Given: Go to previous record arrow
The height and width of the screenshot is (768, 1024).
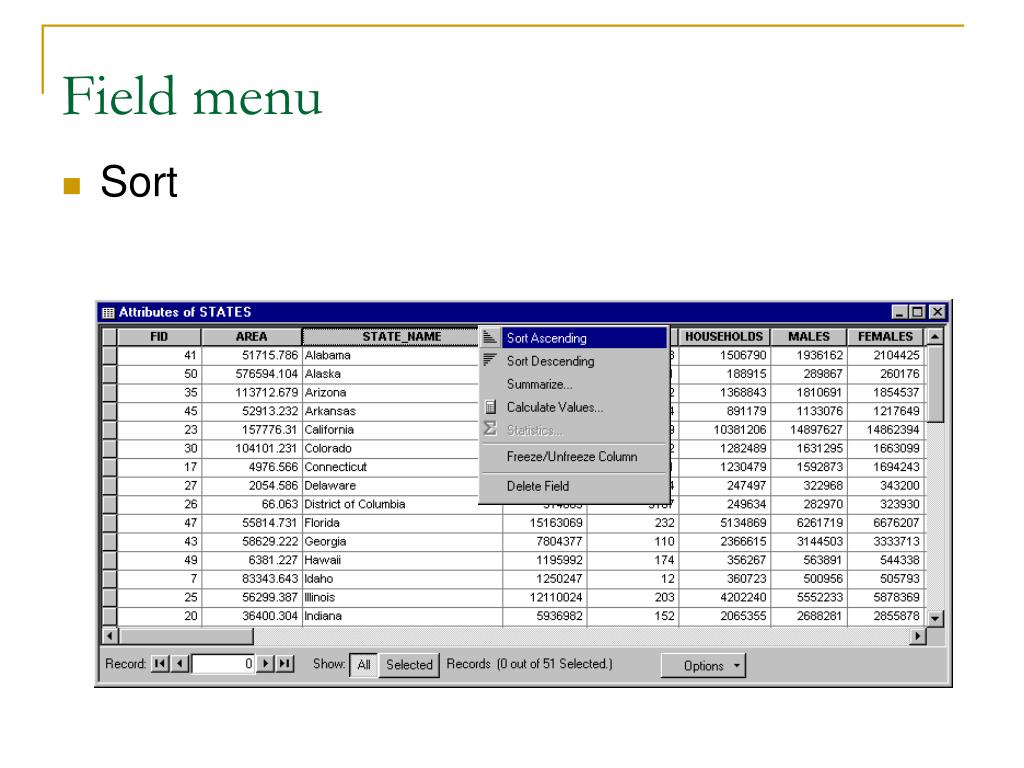Looking at the screenshot, I should coord(180,664).
